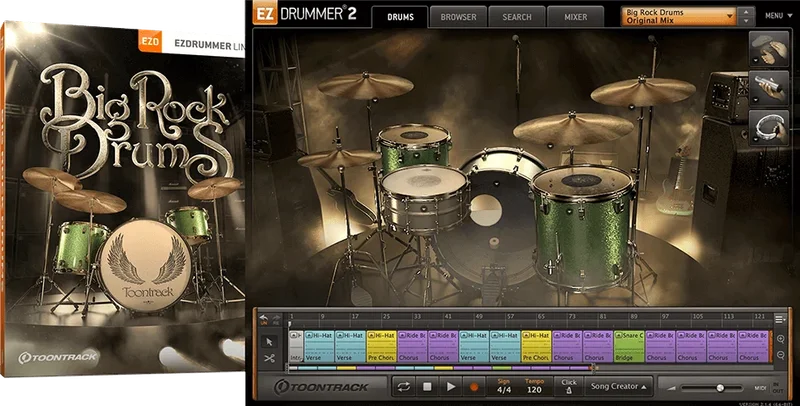Click bar 17 on the timeline ruler
Viewport: 800px width, 406px height.
click(x=355, y=317)
